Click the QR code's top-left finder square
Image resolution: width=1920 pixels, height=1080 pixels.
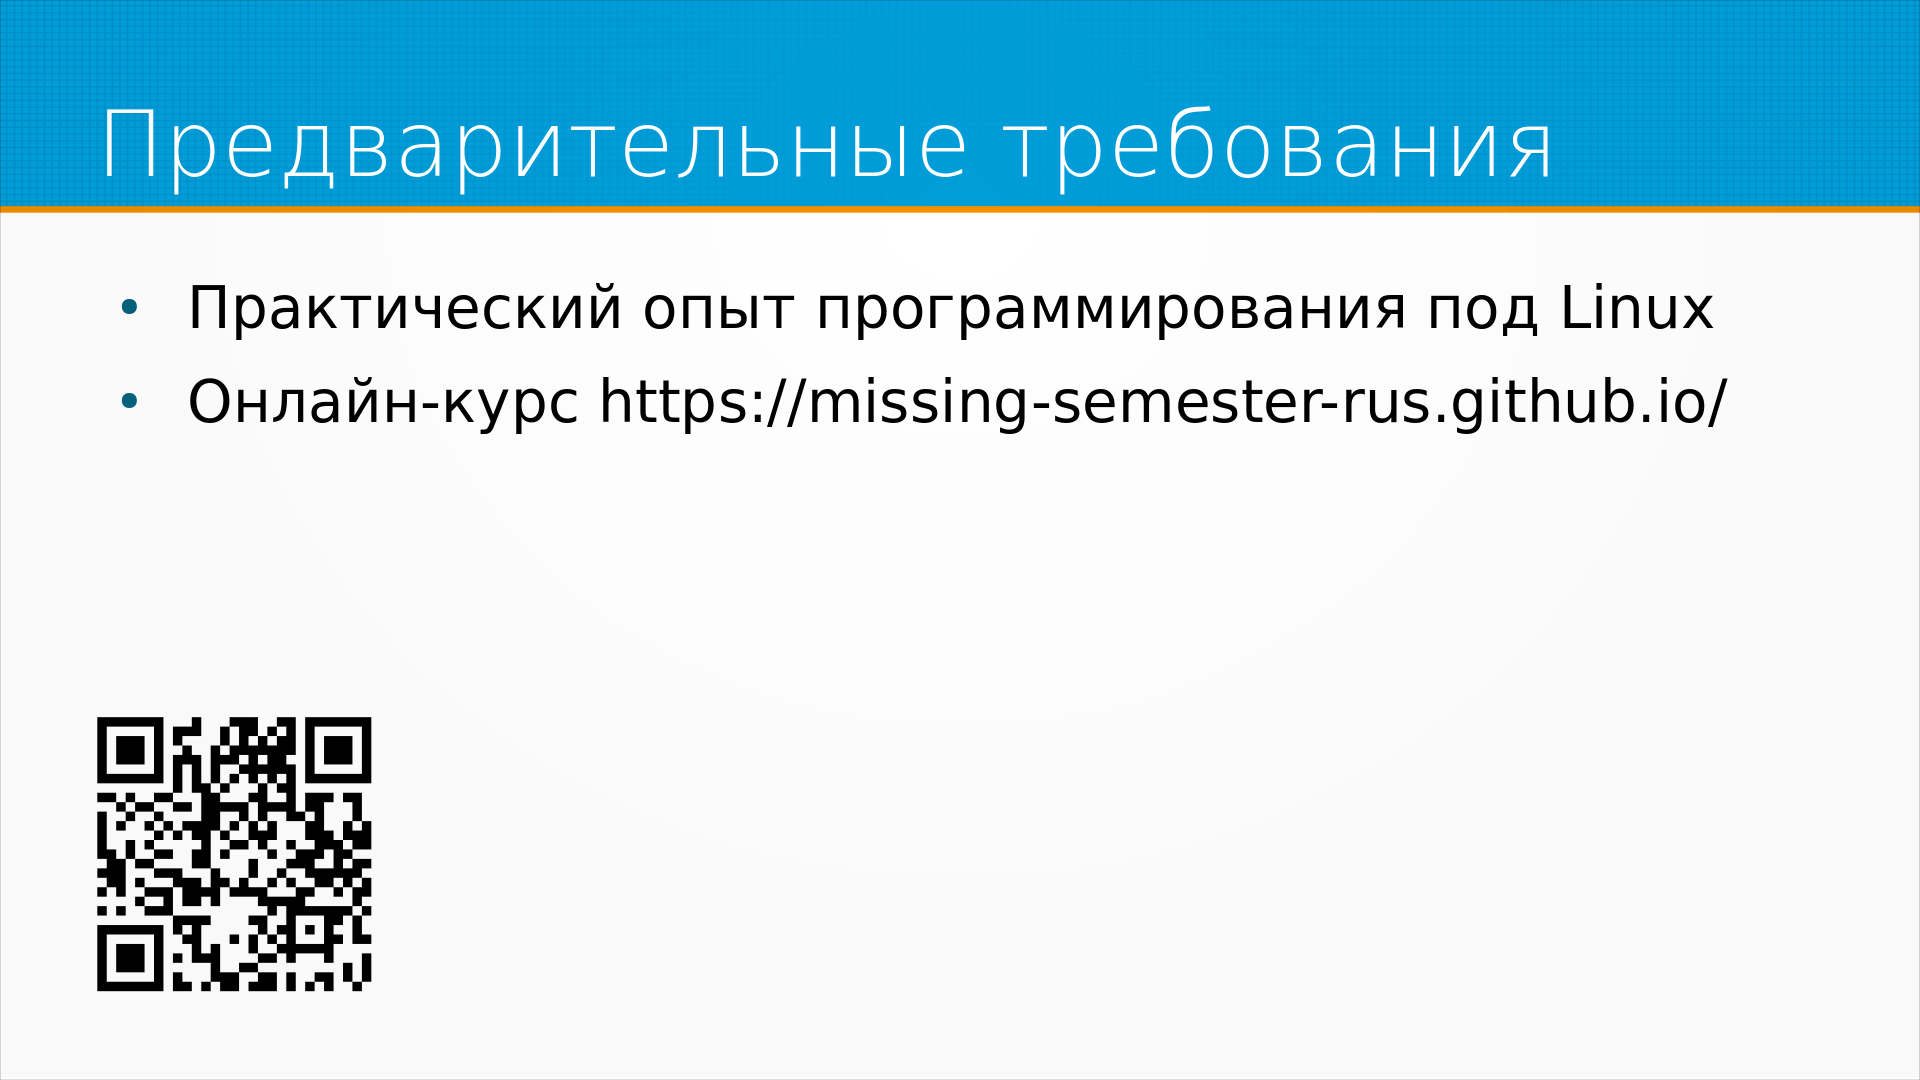click(130, 750)
